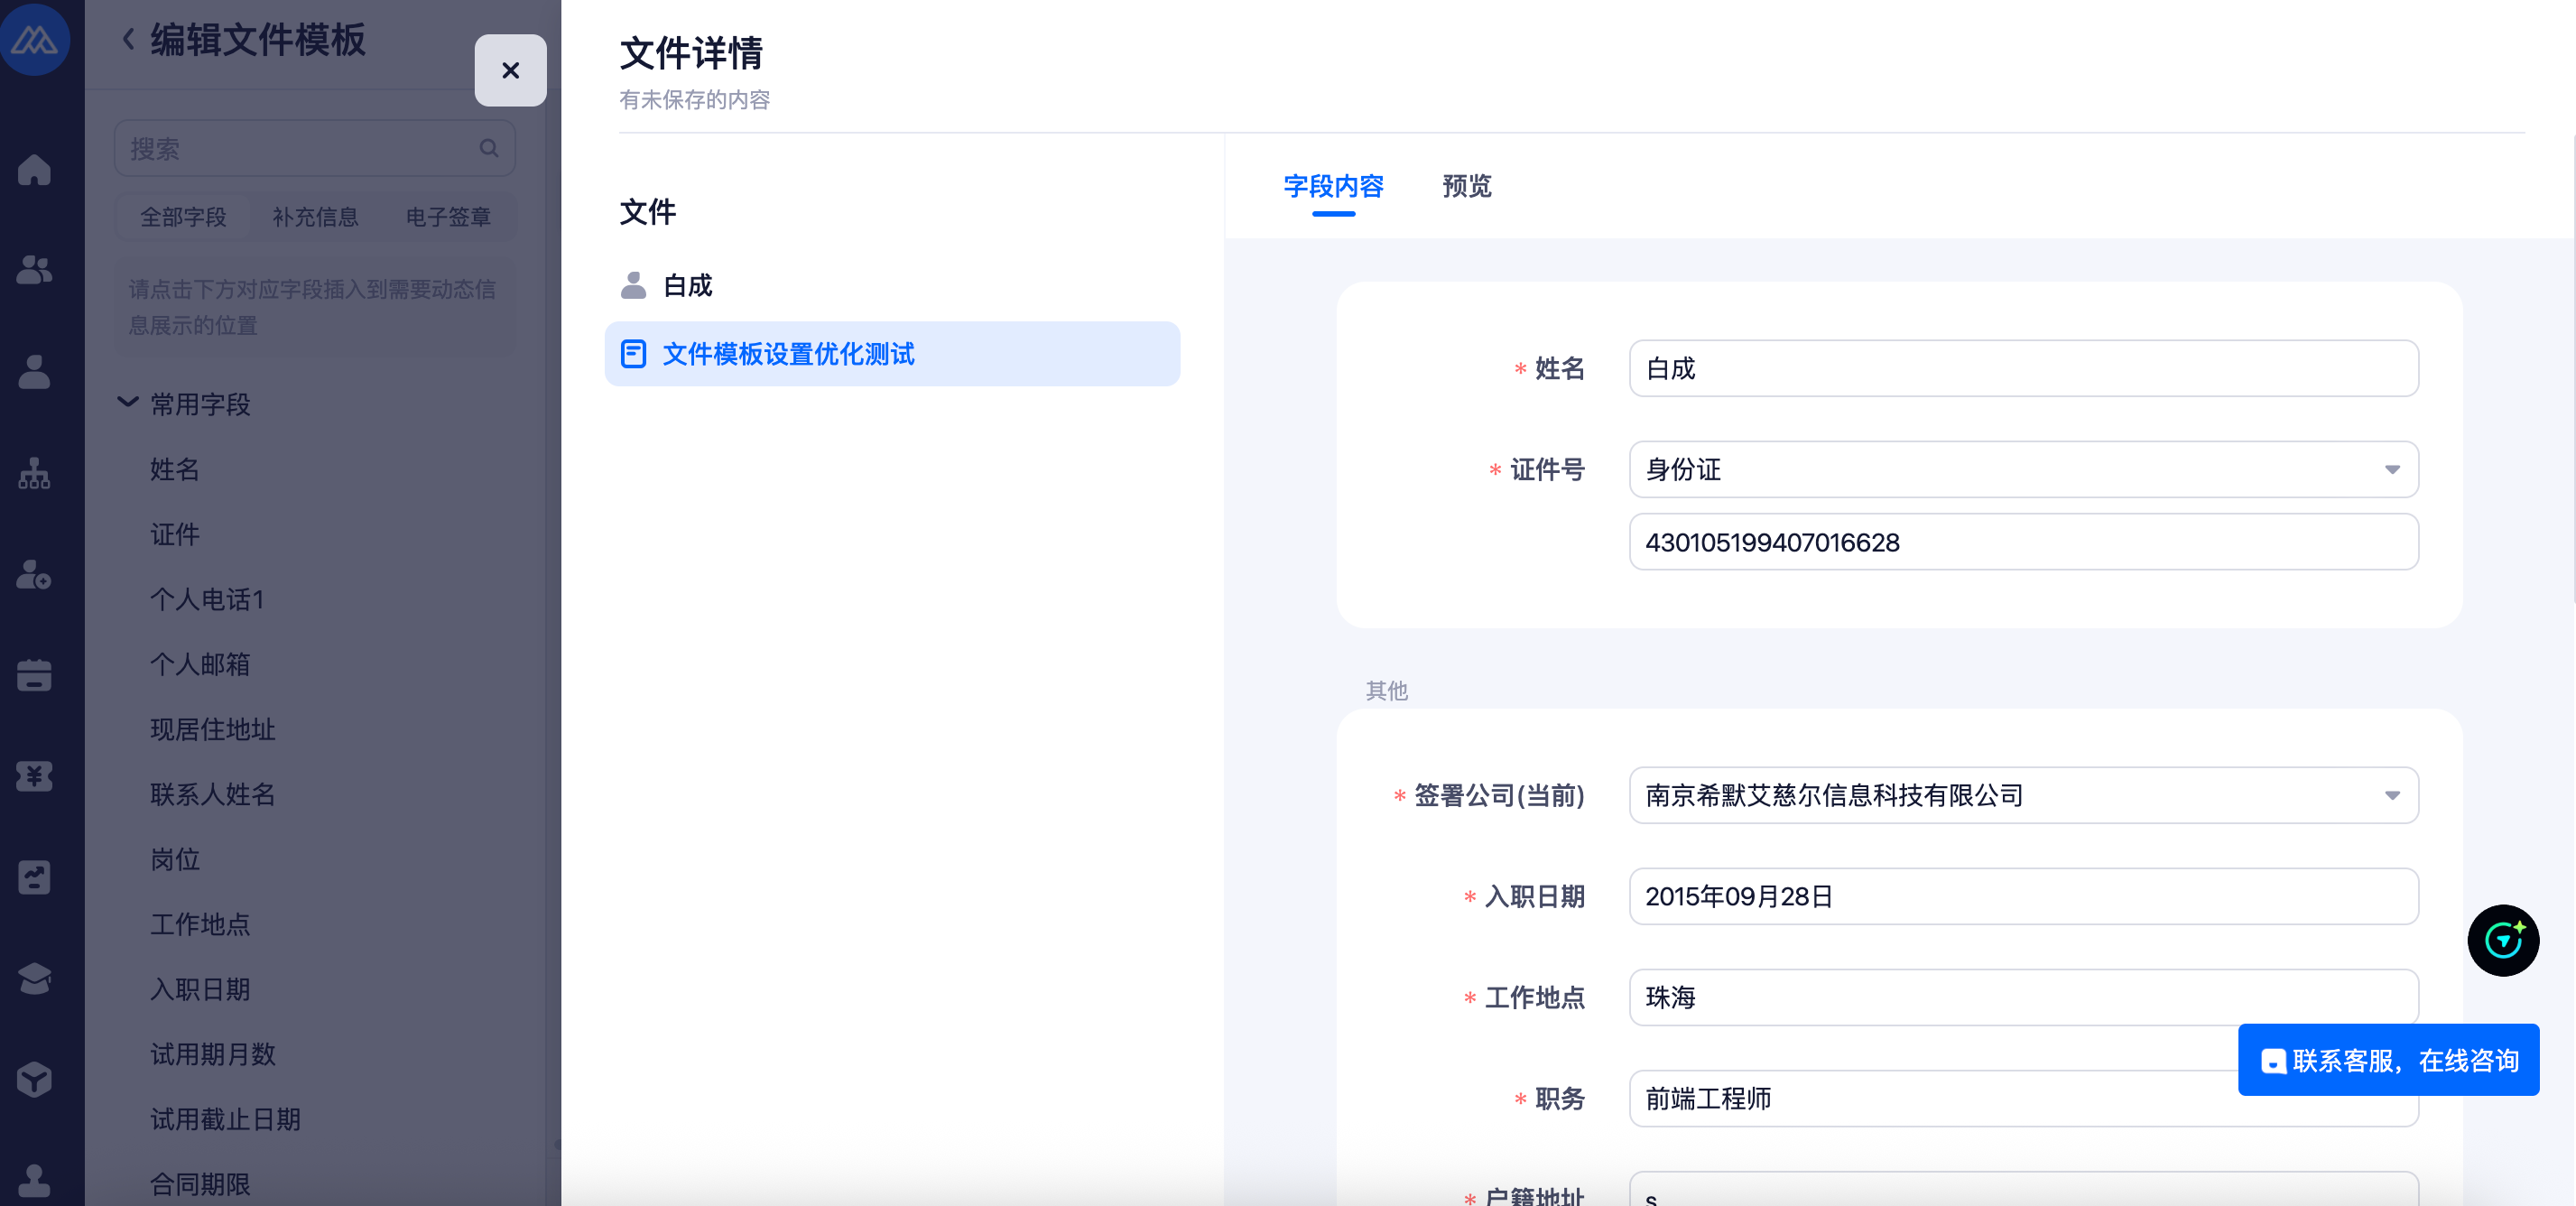This screenshot has width=2576, height=1206.
Task: Insert the 个人邮箱 field
Action: tap(200, 664)
